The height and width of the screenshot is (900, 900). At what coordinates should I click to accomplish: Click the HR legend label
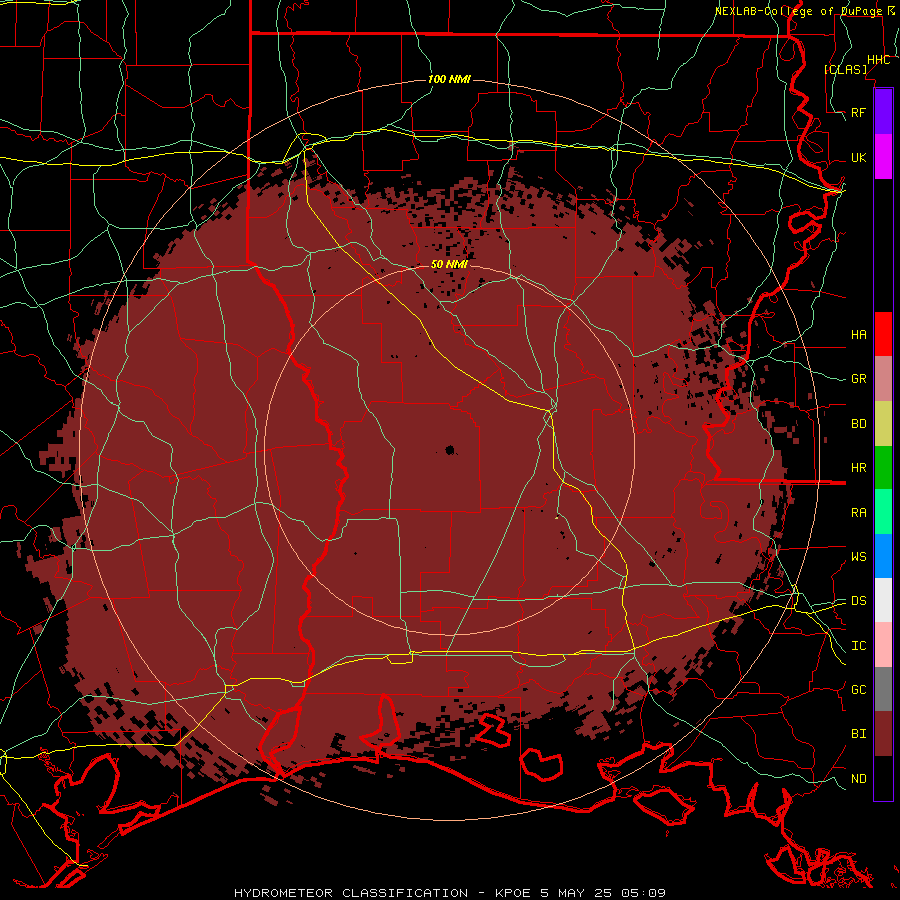[x=859, y=468]
